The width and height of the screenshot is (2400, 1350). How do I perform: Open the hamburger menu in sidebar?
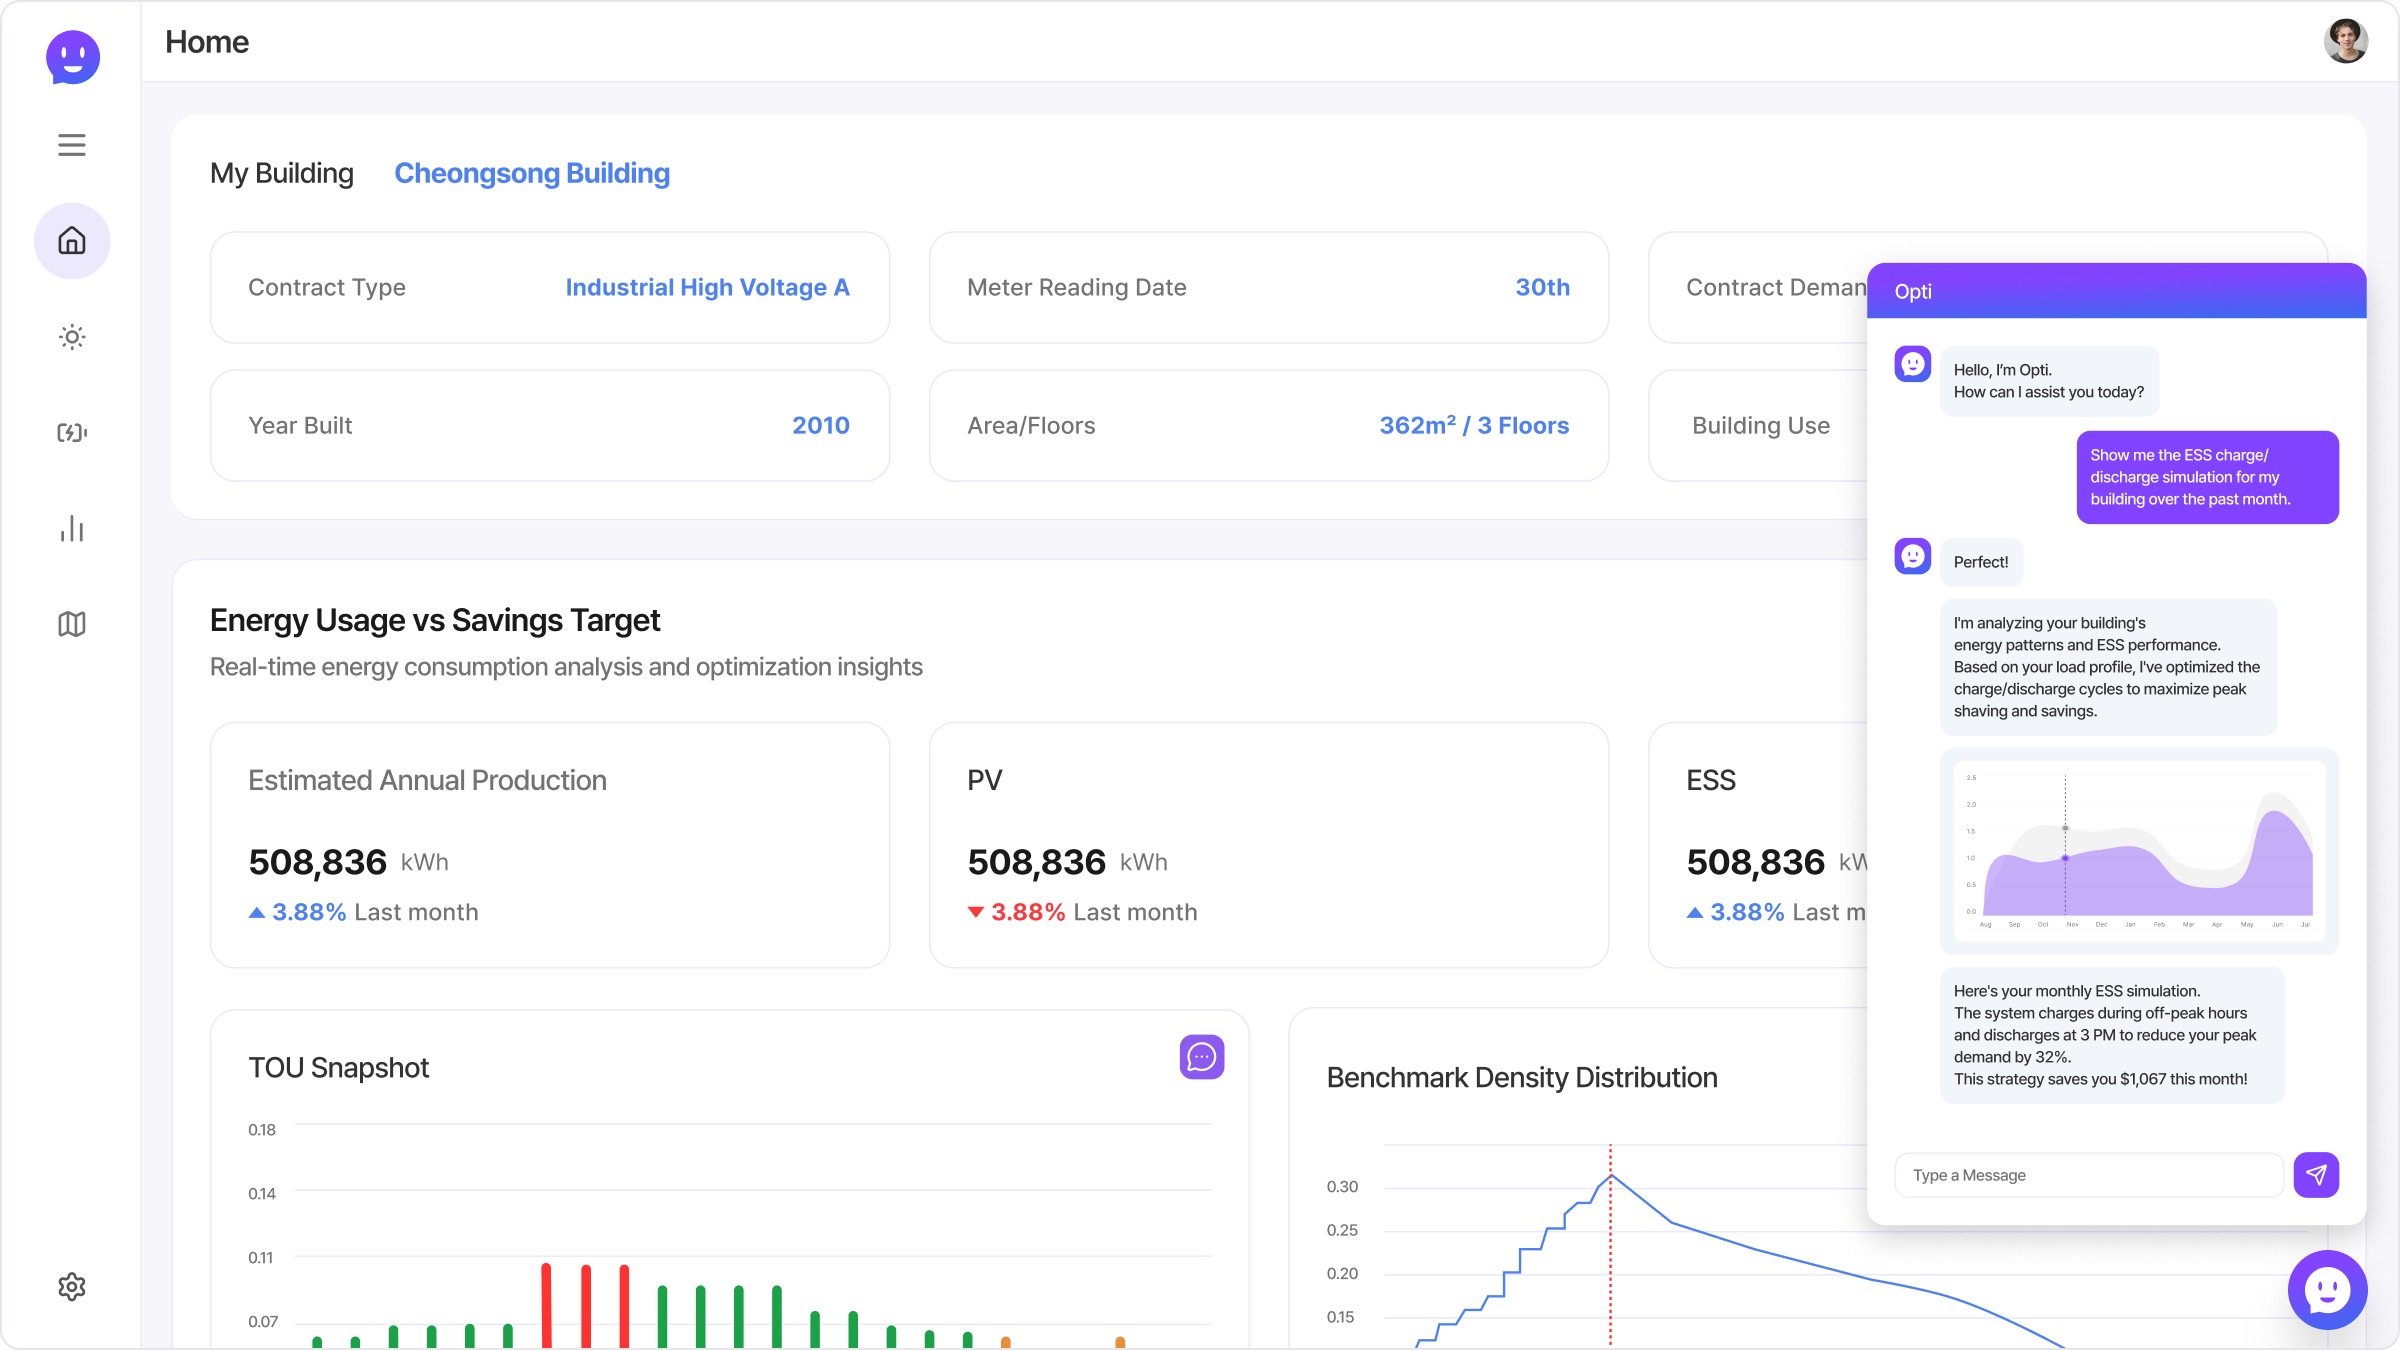[72, 145]
